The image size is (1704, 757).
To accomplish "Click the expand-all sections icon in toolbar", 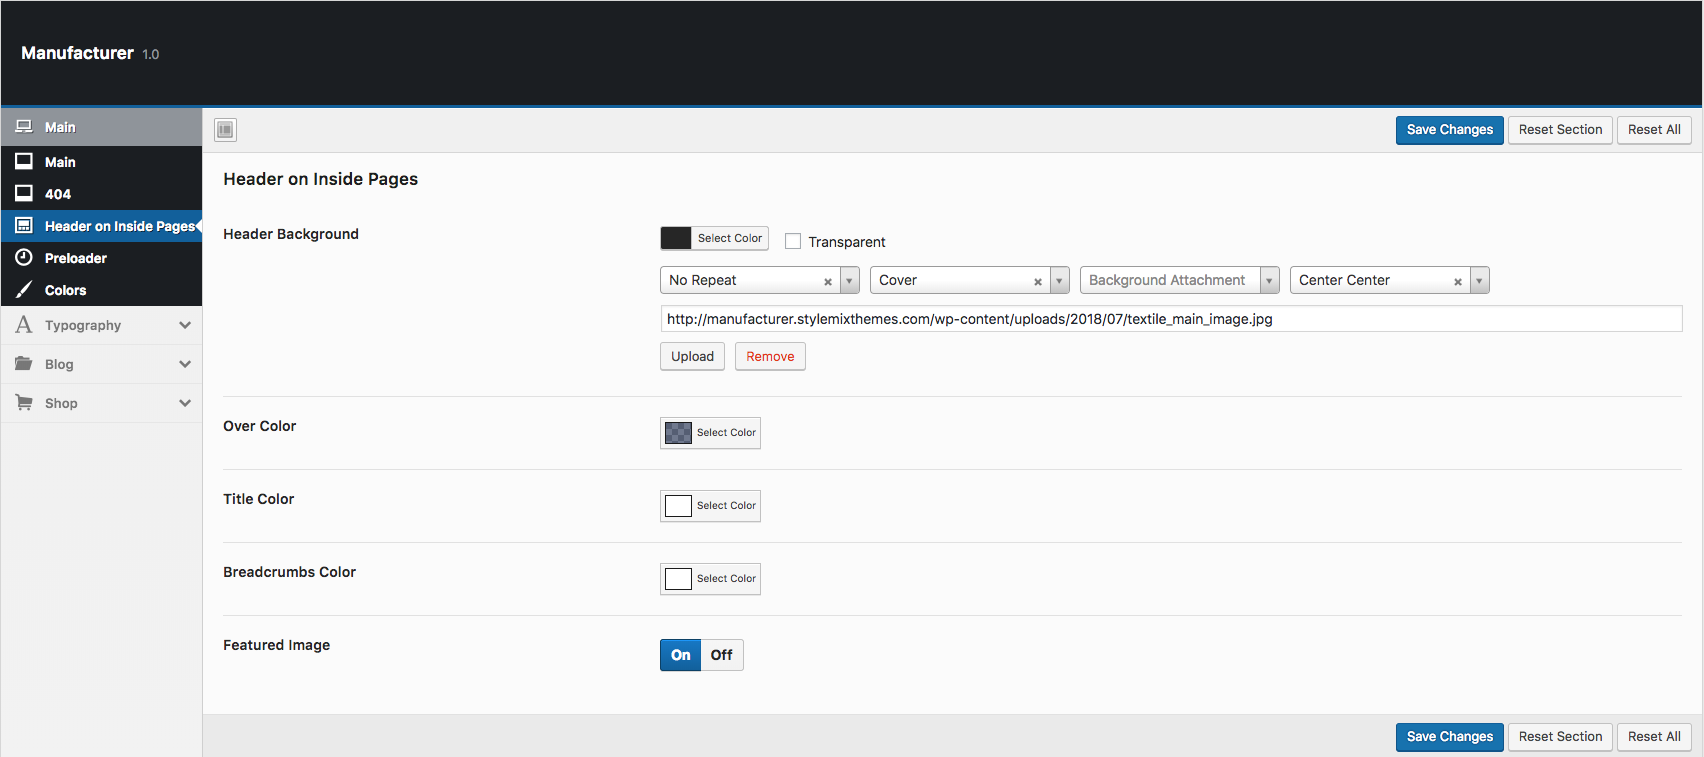I will click(226, 130).
